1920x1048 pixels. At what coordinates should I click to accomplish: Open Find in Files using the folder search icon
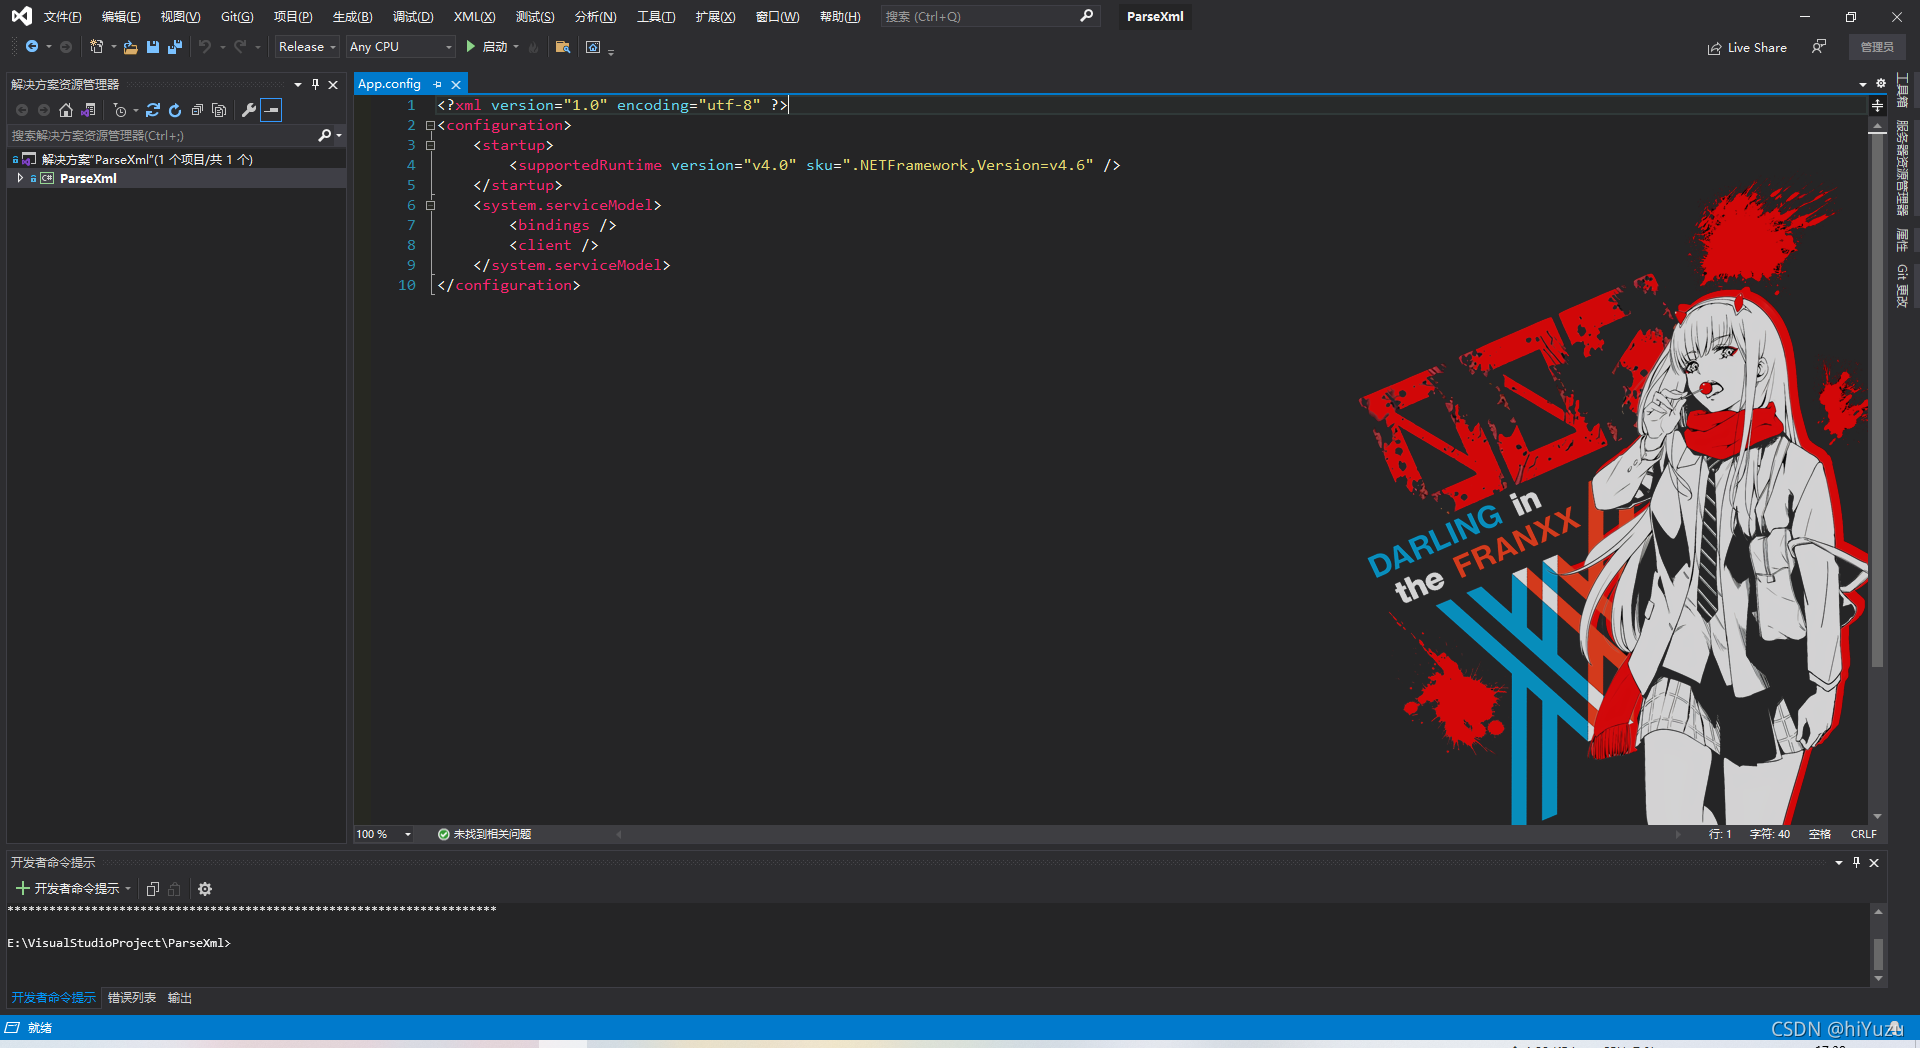point(563,47)
